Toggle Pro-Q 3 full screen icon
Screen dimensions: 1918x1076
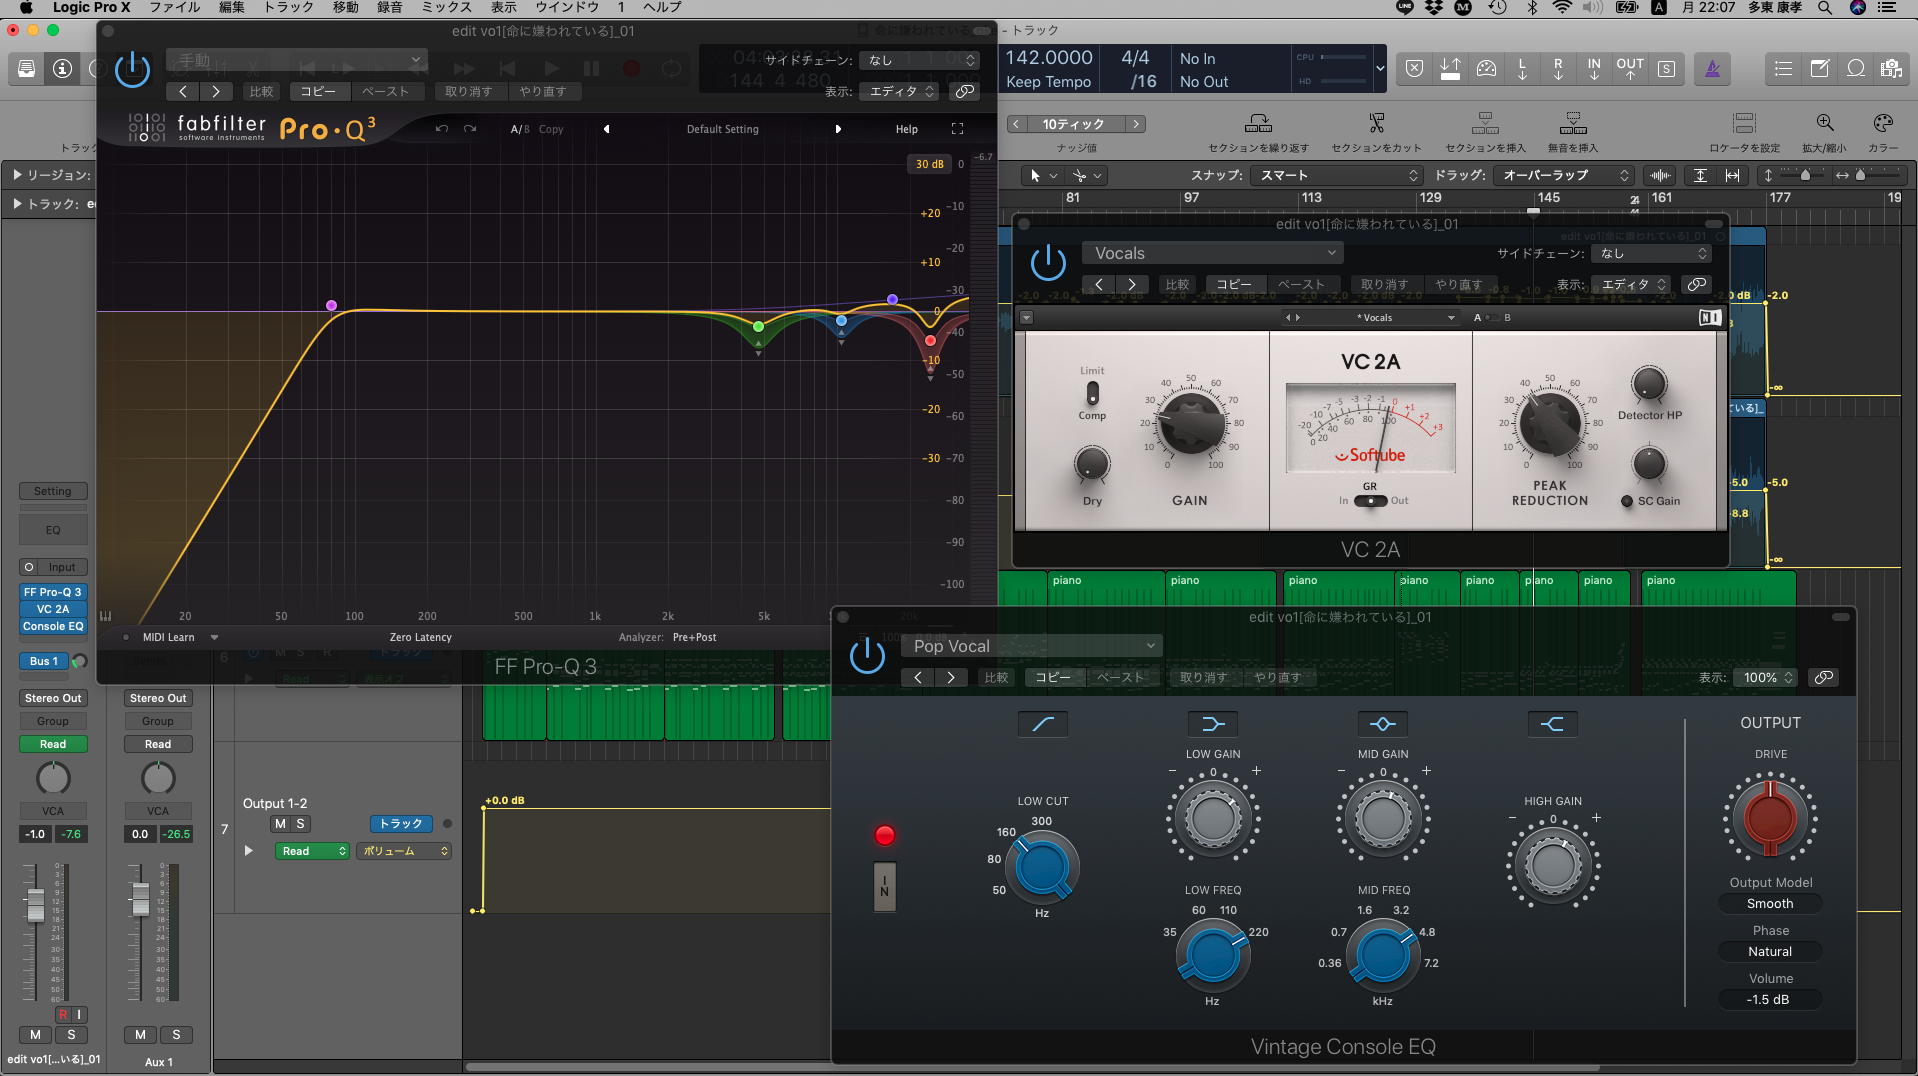click(957, 129)
